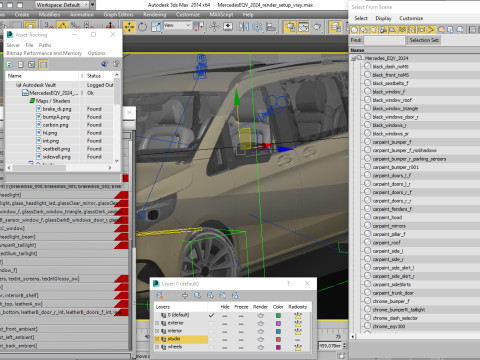The image size is (480, 360).
Task: Click the Name column header in Asset Tracking
Action: click(43, 76)
